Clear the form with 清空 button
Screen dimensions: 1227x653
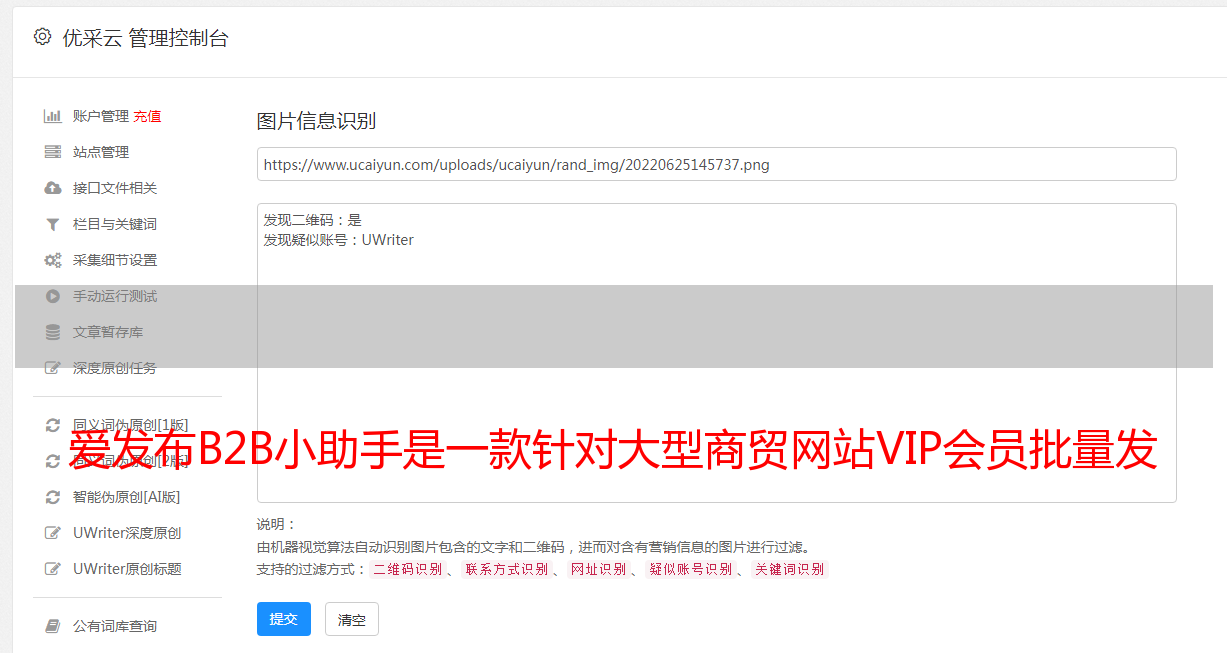(x=352, y=619)
